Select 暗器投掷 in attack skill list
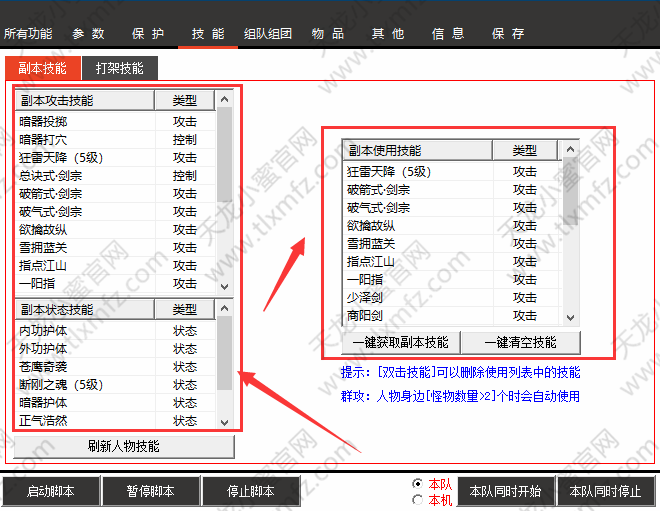 115,122
